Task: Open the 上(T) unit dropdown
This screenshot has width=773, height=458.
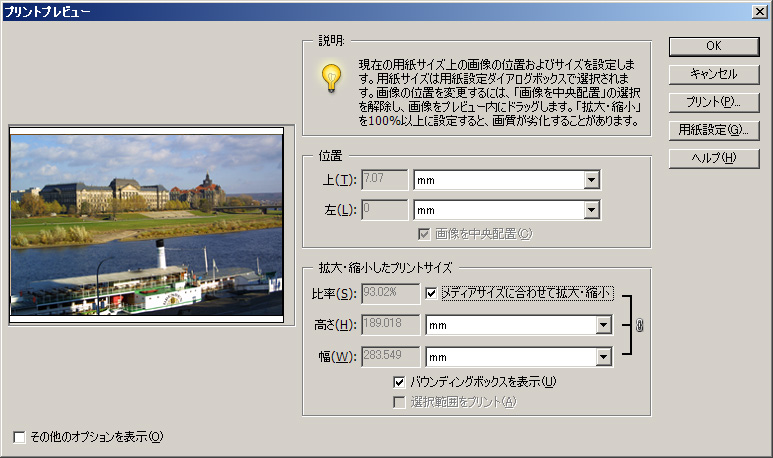Action: (591, 180)
